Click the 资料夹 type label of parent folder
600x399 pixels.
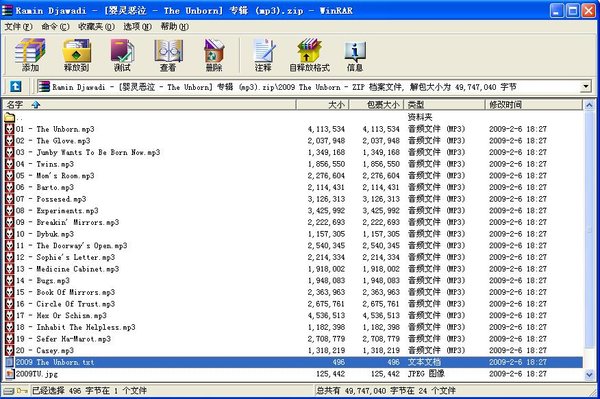click(420, 117)
